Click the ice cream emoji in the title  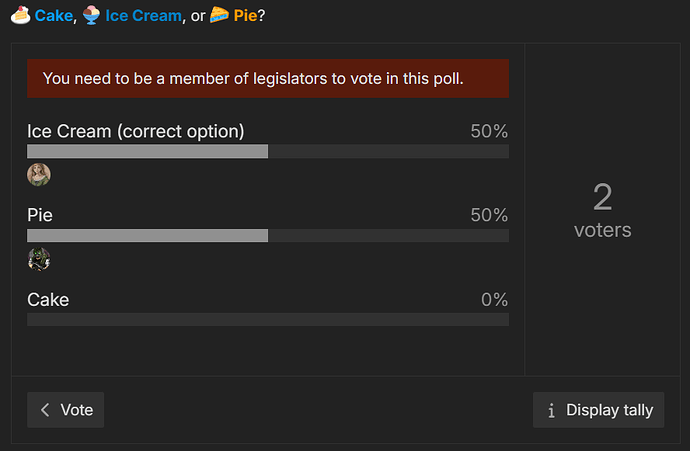(x=91, y=15)
